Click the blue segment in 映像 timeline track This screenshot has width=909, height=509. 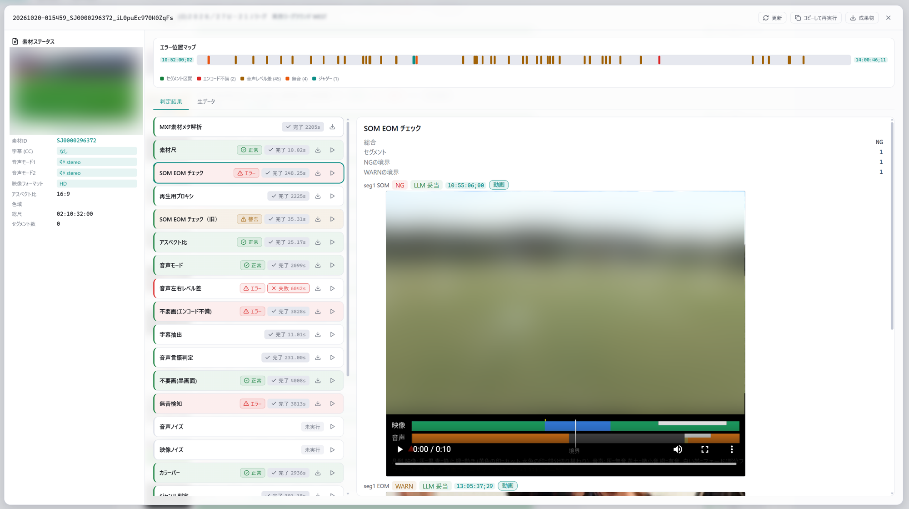tap(577, 426)
